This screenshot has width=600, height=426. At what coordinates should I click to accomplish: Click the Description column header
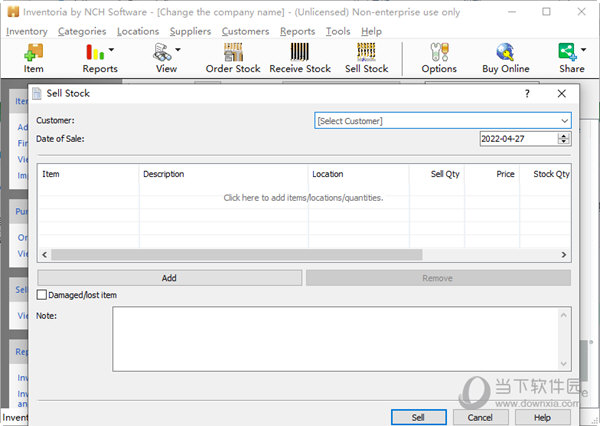tap(223, 174)
